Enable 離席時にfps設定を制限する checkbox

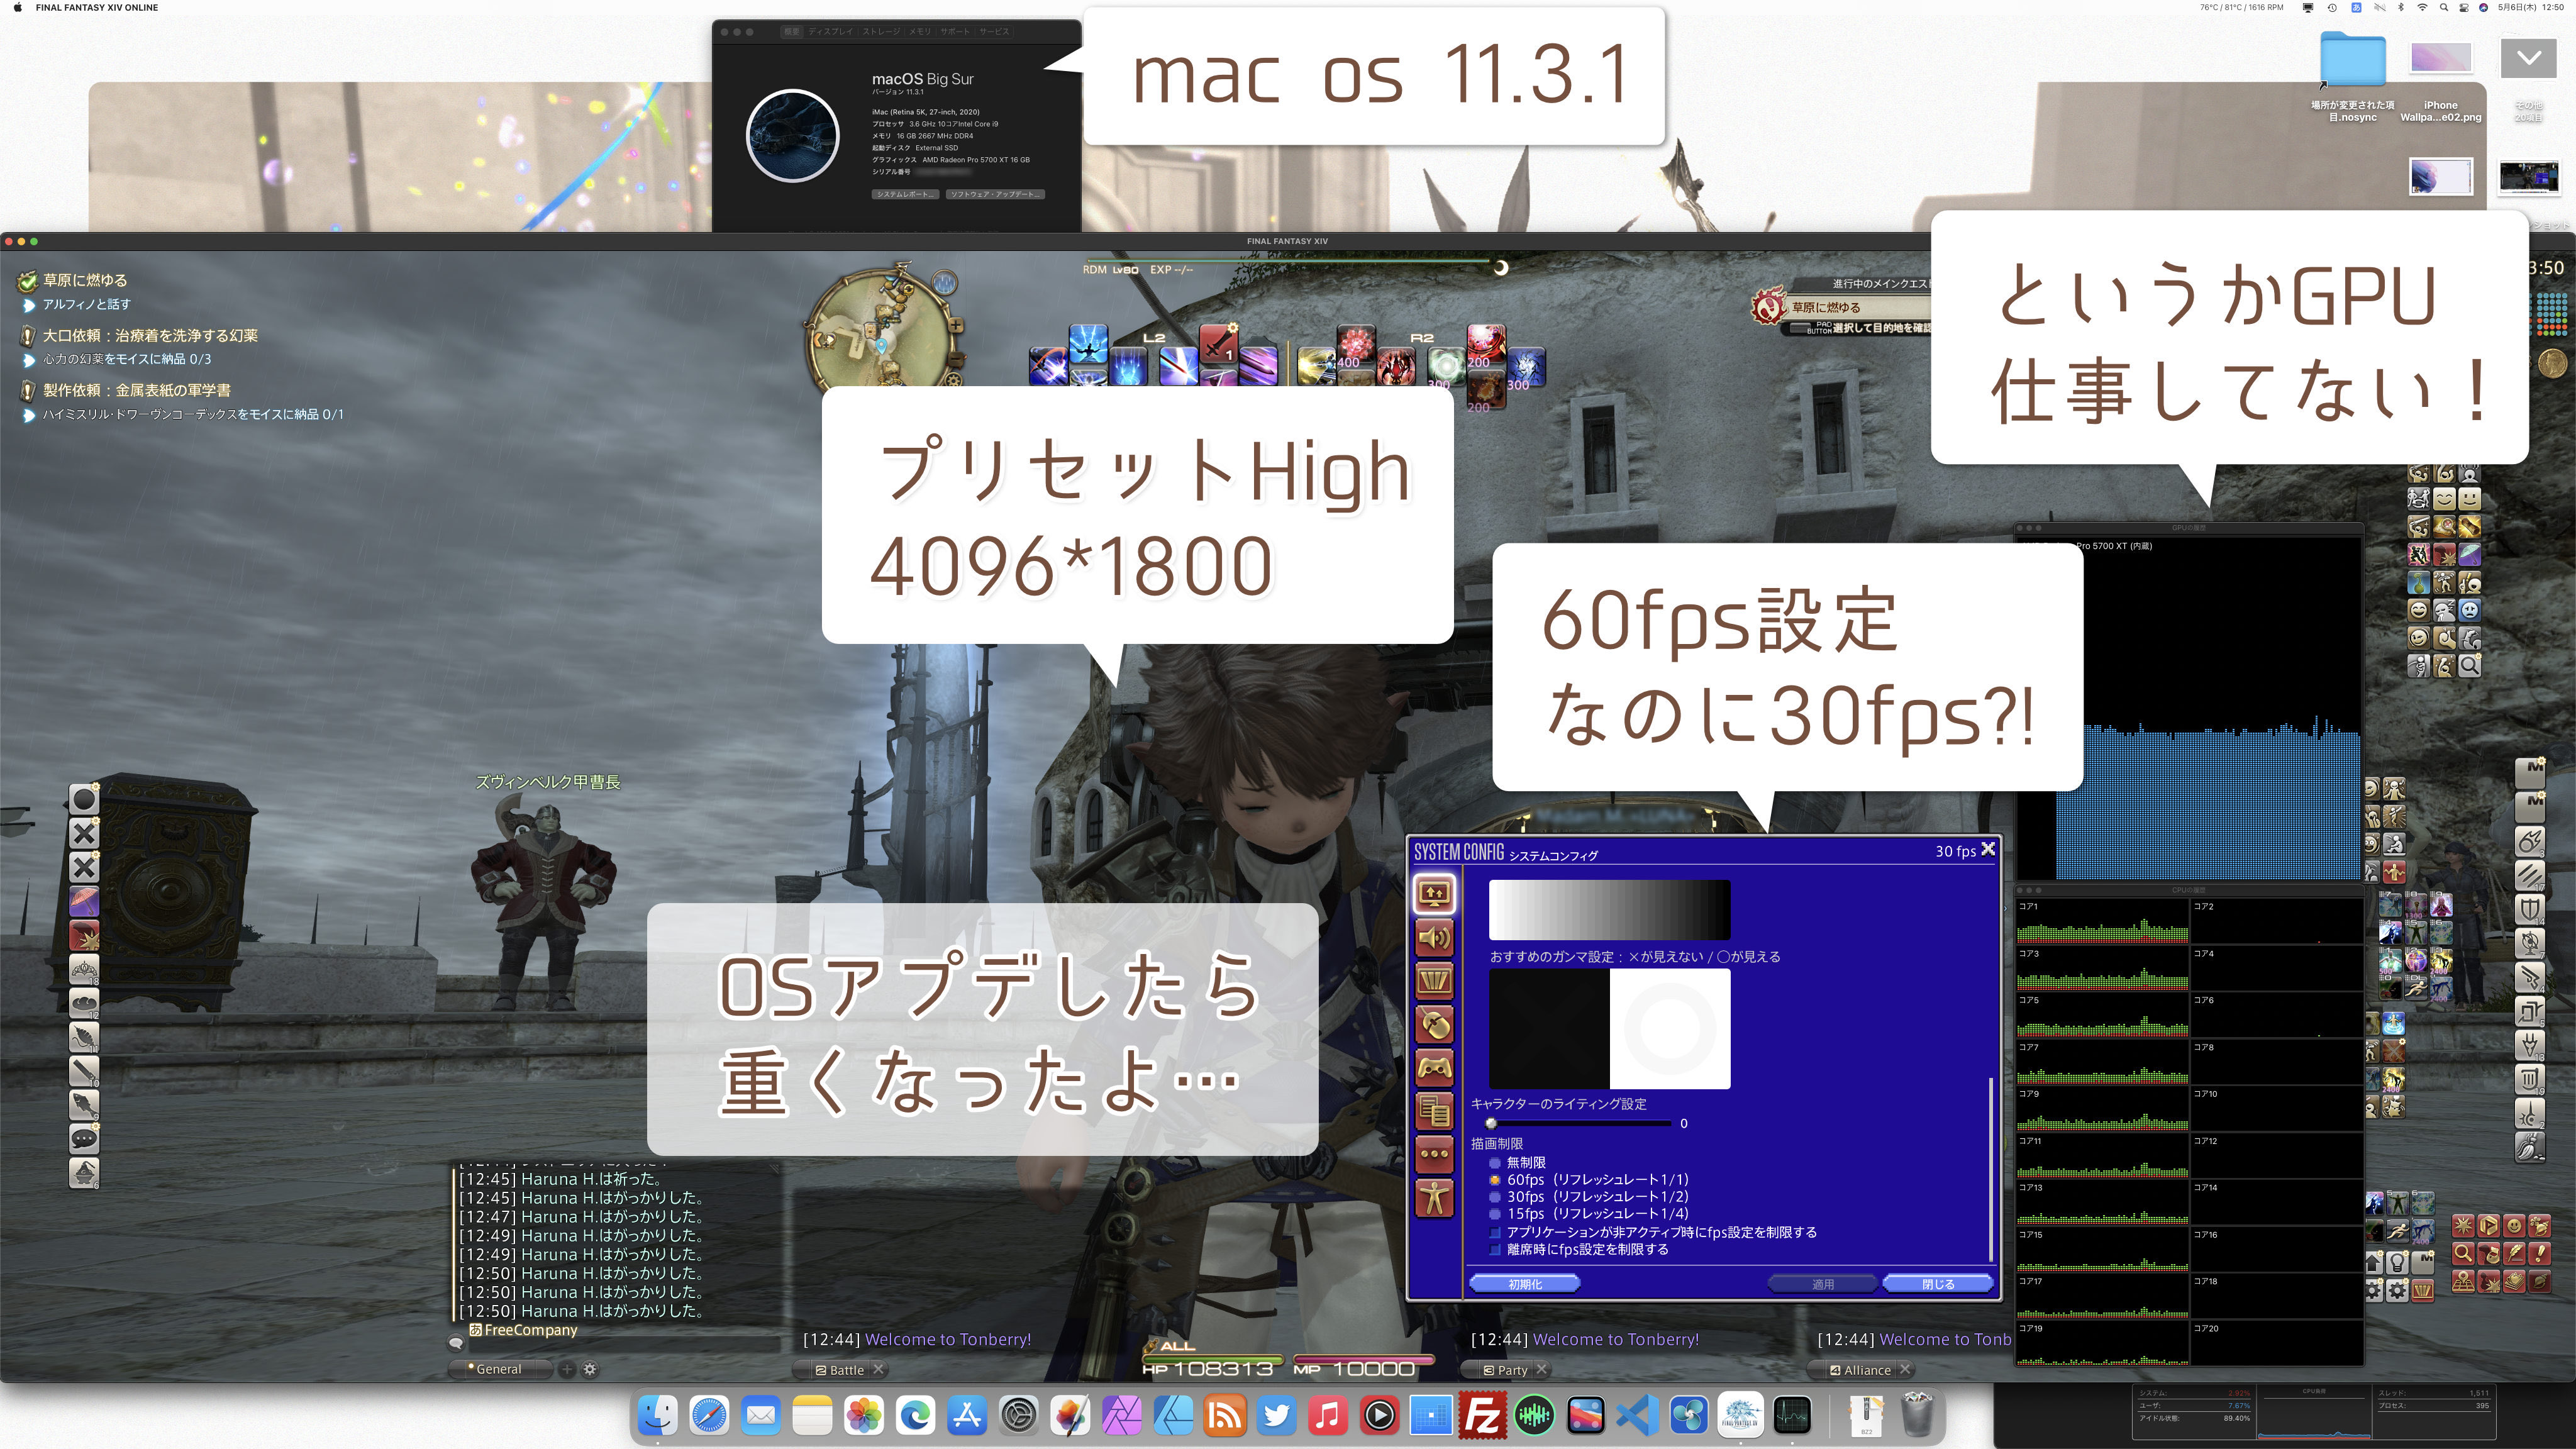(x=1496, y=1249)
